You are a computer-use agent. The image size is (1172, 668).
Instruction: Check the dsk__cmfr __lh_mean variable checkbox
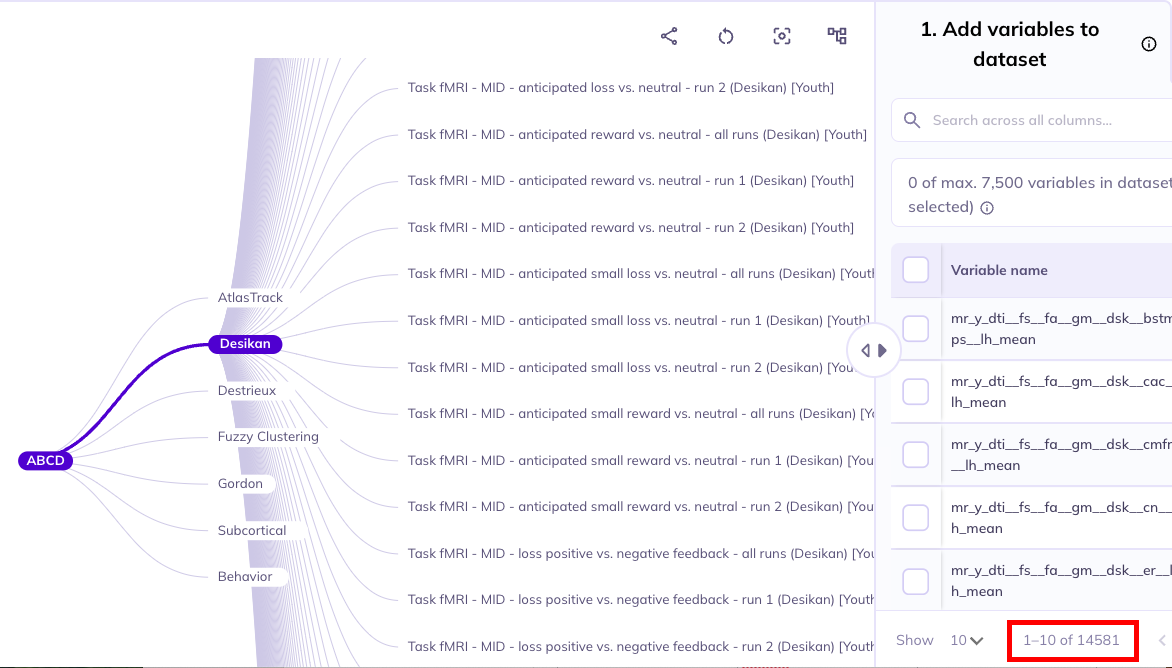click(x=916, y=454)
